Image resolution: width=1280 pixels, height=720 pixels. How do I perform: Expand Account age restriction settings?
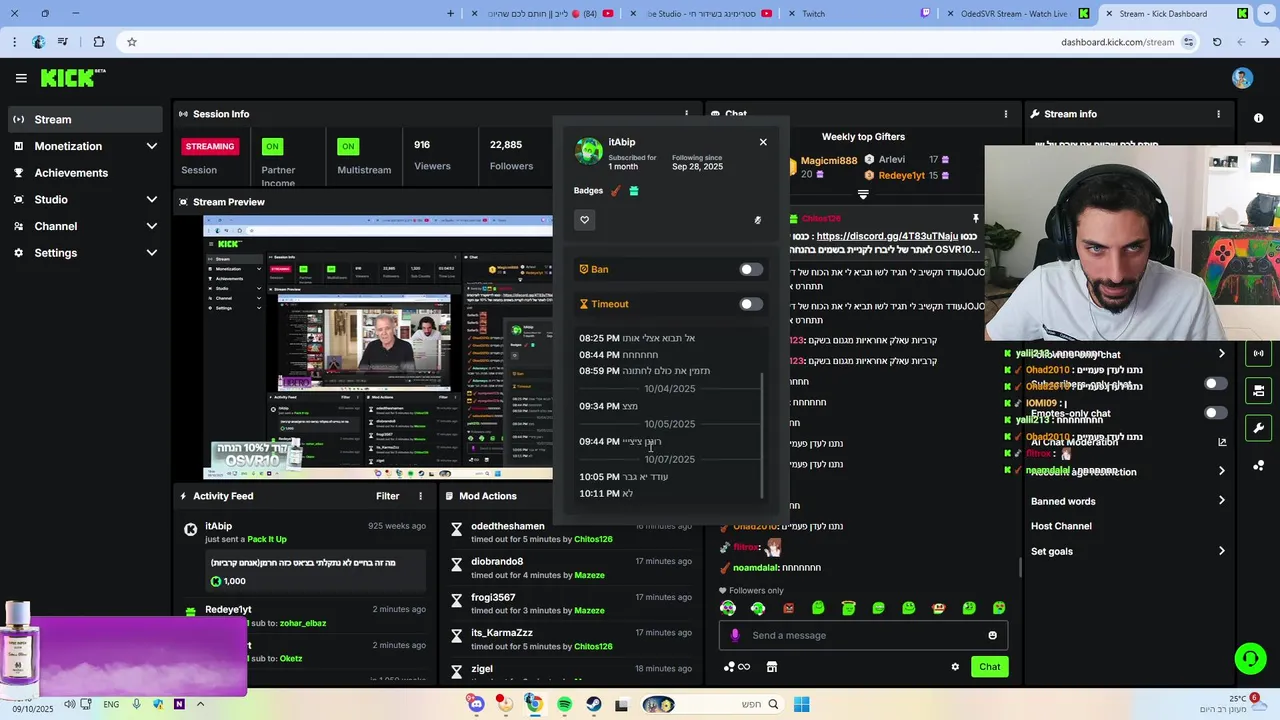[x=1221, y=471]
